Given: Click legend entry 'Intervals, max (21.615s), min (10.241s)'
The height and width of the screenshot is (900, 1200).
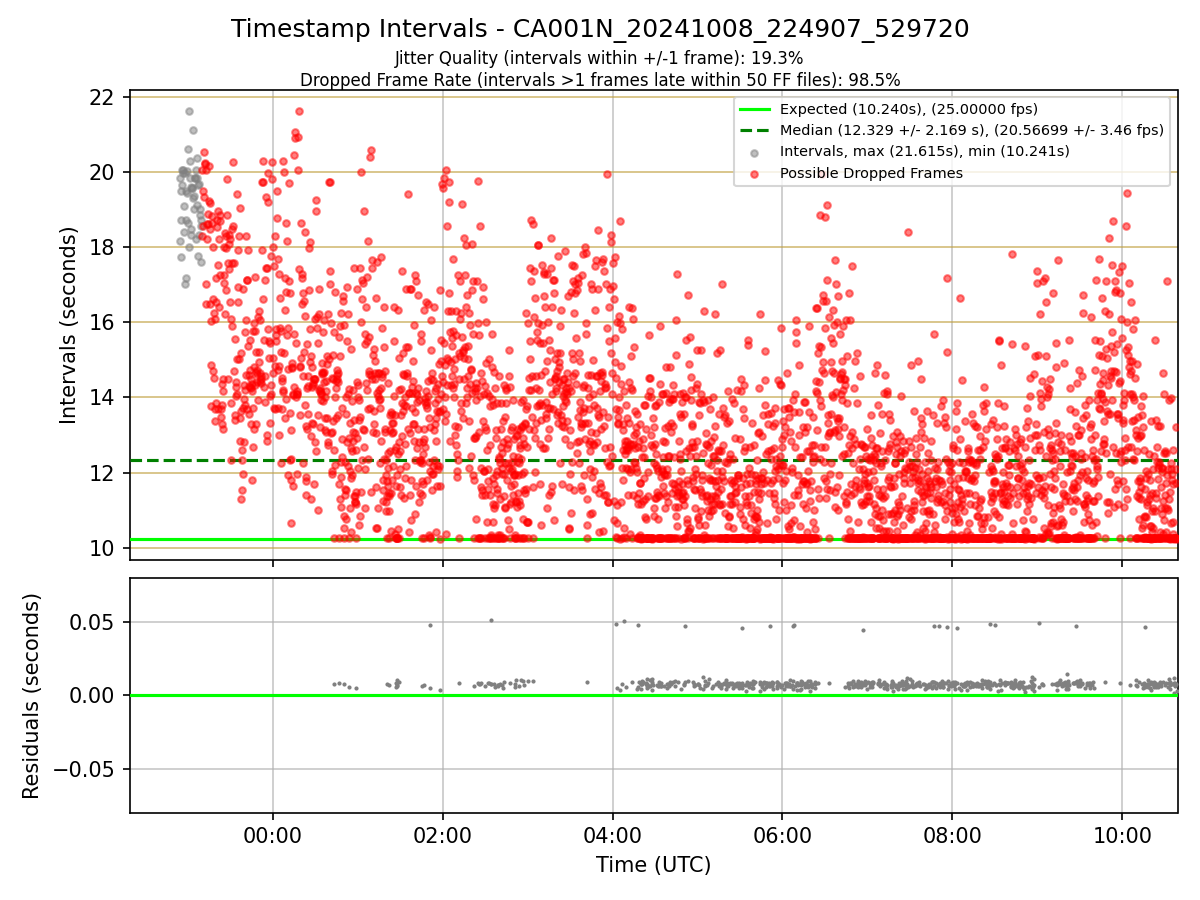Looking at the screenshot, I should pyautogui.click(x=924, y=151).
